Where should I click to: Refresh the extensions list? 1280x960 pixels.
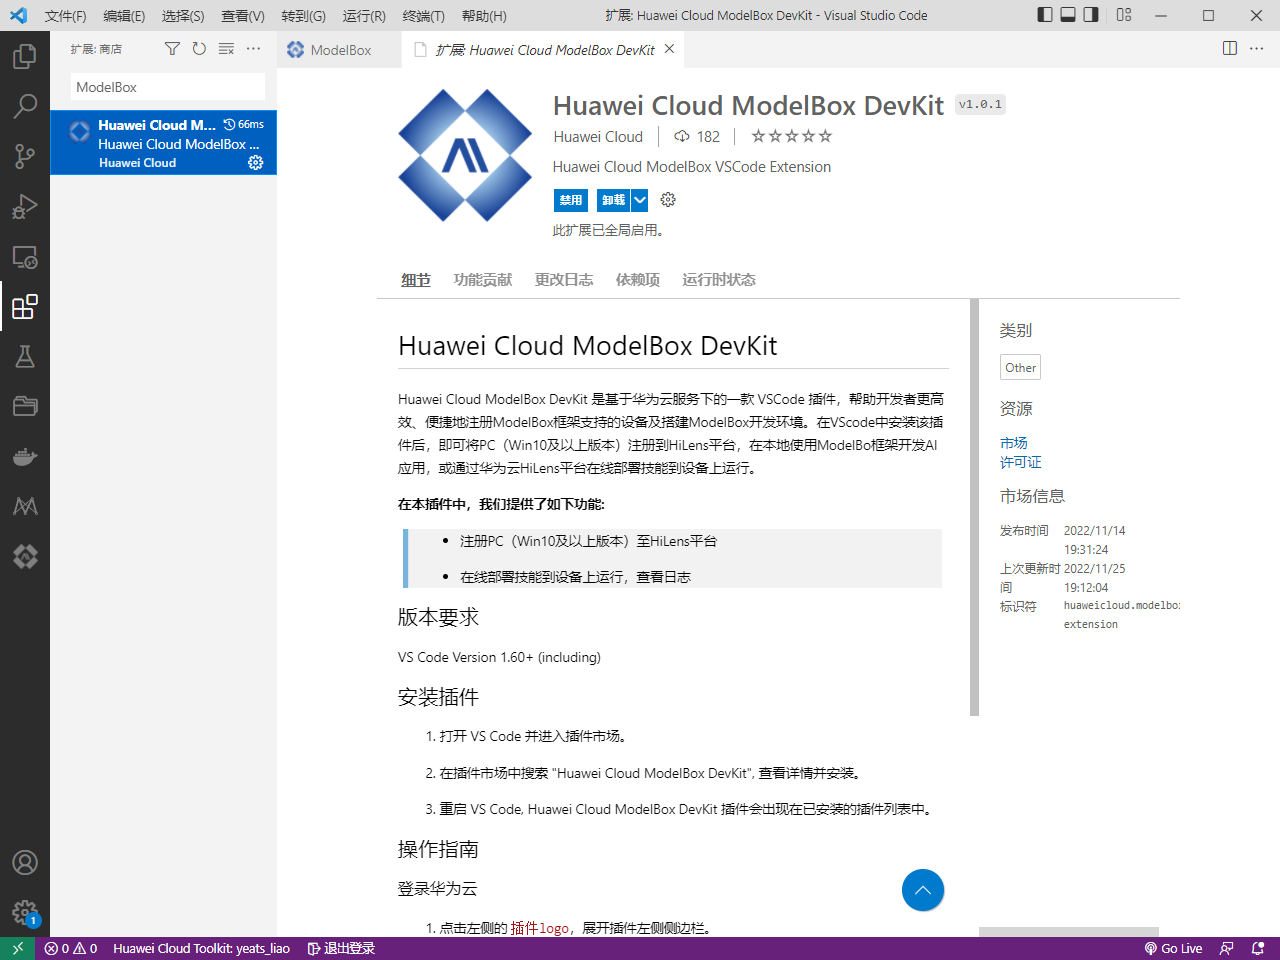click(199, 49)
